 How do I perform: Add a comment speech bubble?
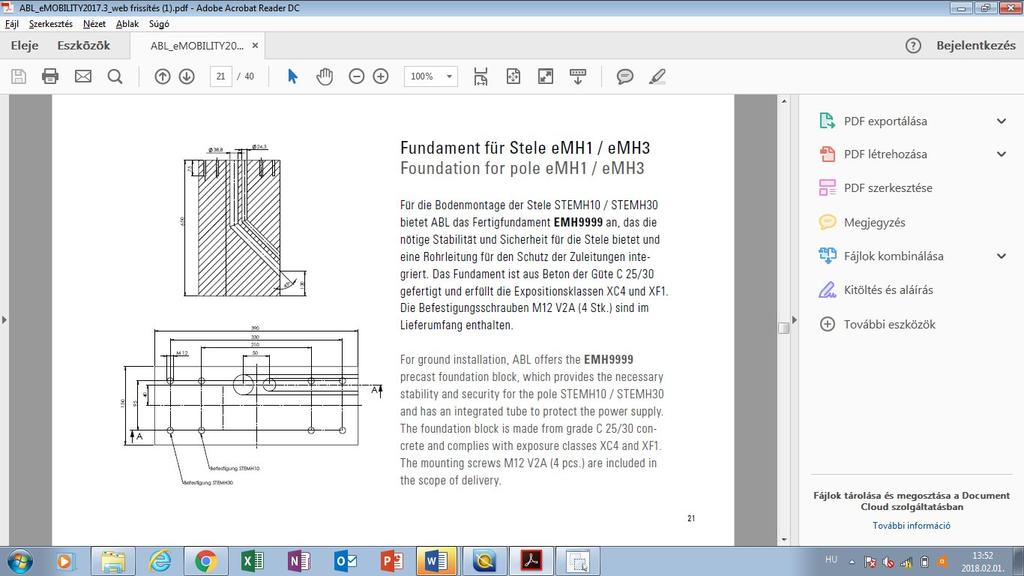tap(625, 76)
